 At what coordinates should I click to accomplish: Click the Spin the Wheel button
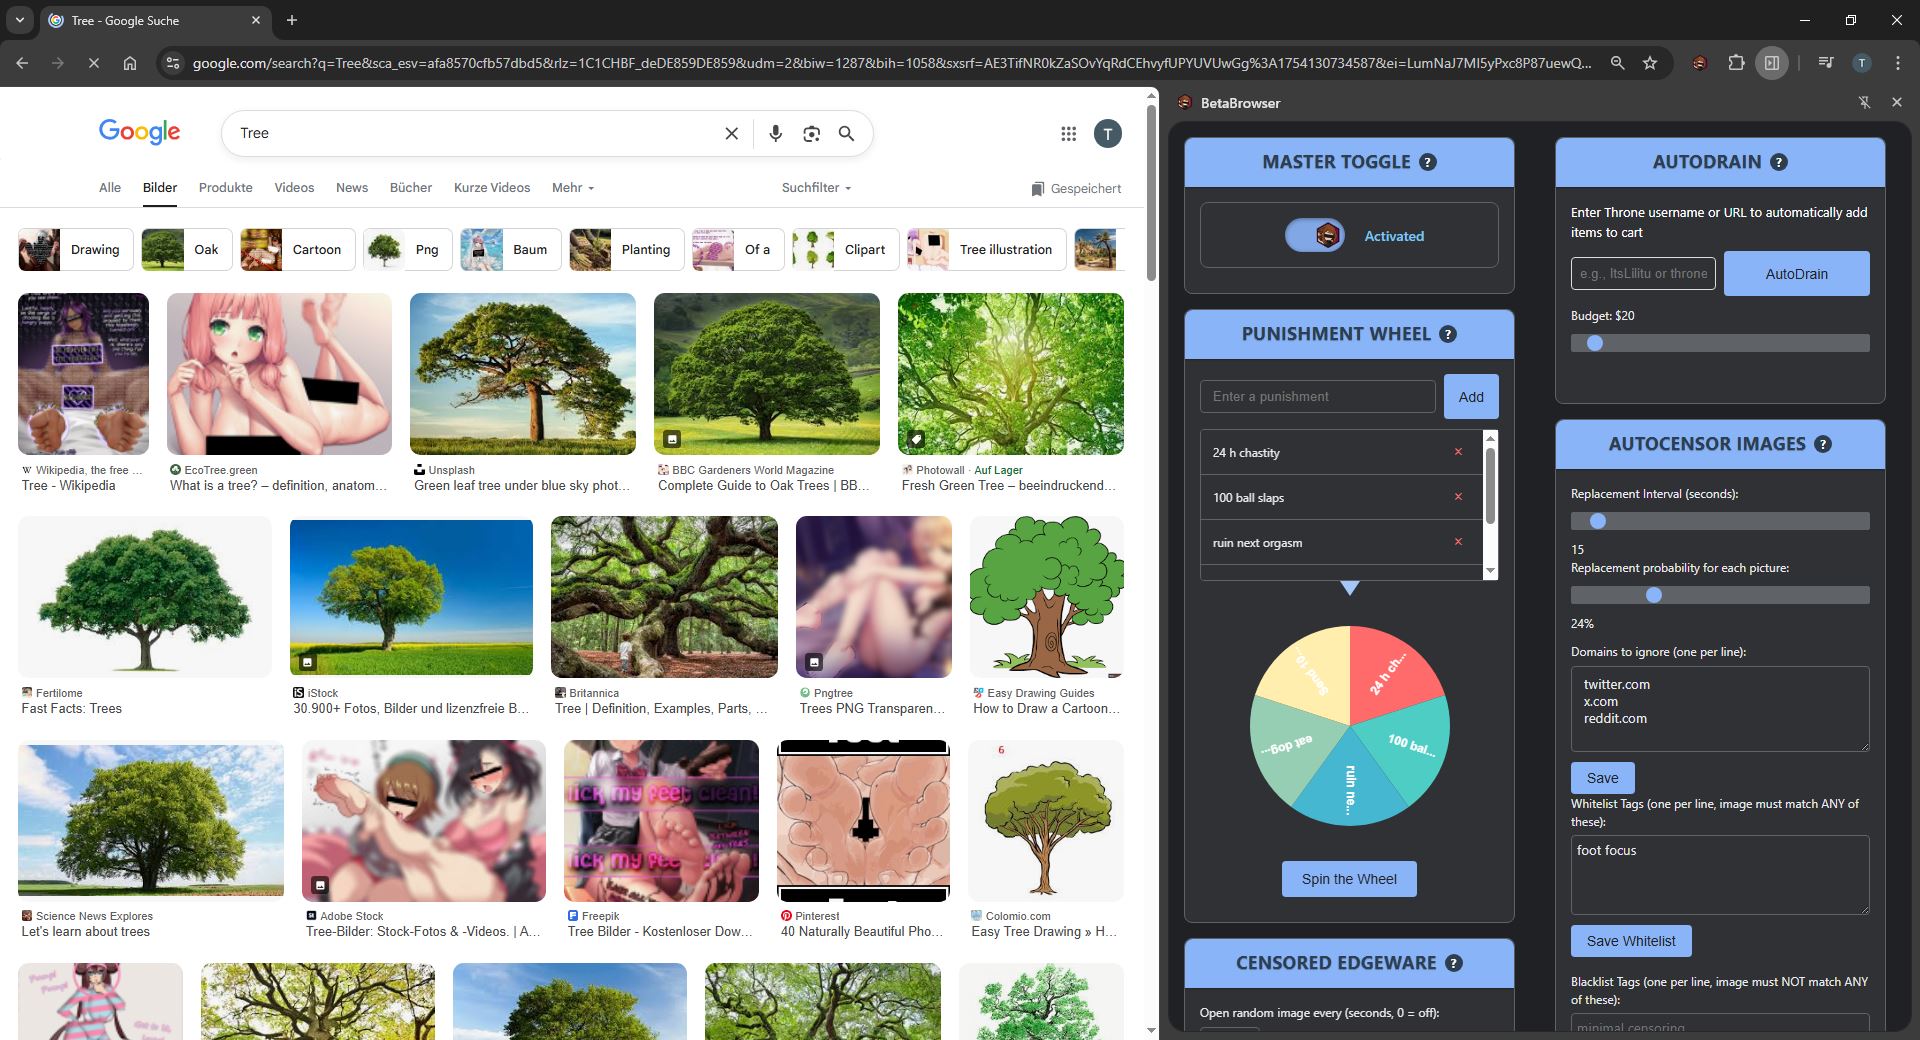[x=1349, y=879]
